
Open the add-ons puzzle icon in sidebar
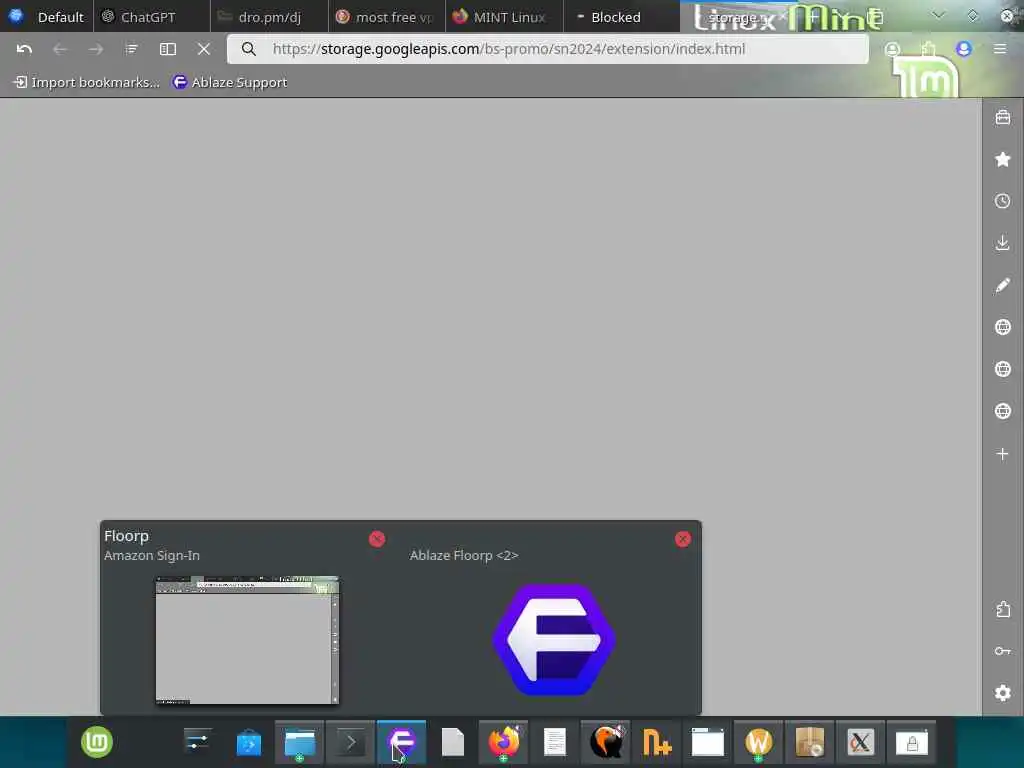click(1002, 609)
